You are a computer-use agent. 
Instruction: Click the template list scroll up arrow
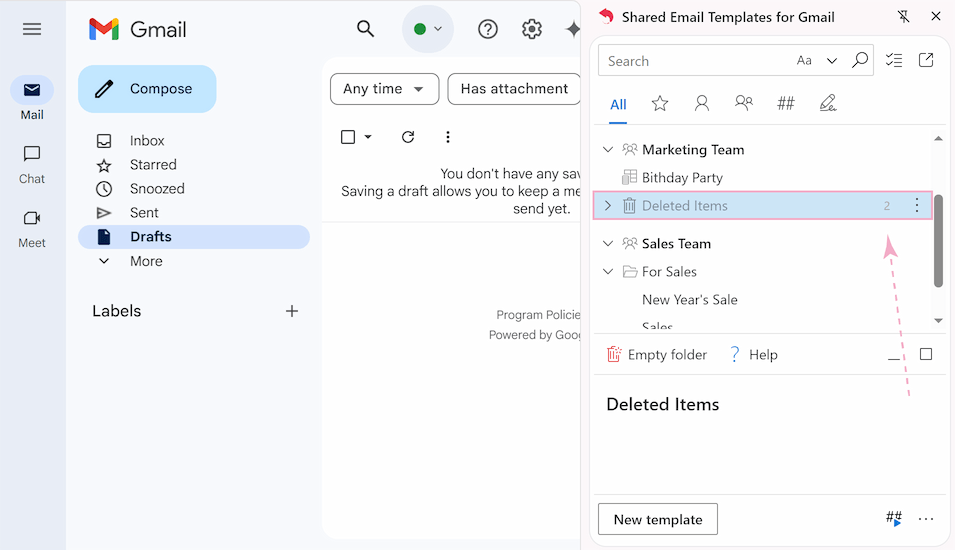[x=939, y=139]
